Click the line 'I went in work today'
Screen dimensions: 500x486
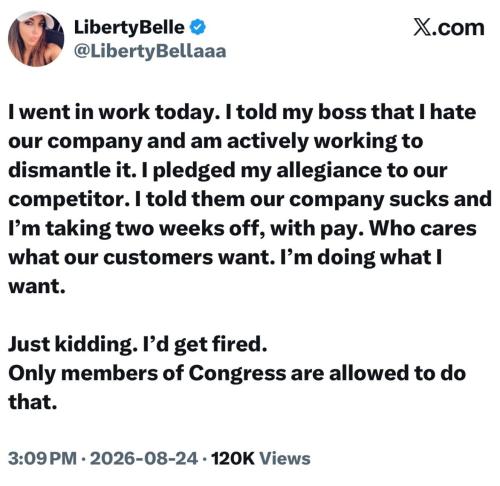115,112
